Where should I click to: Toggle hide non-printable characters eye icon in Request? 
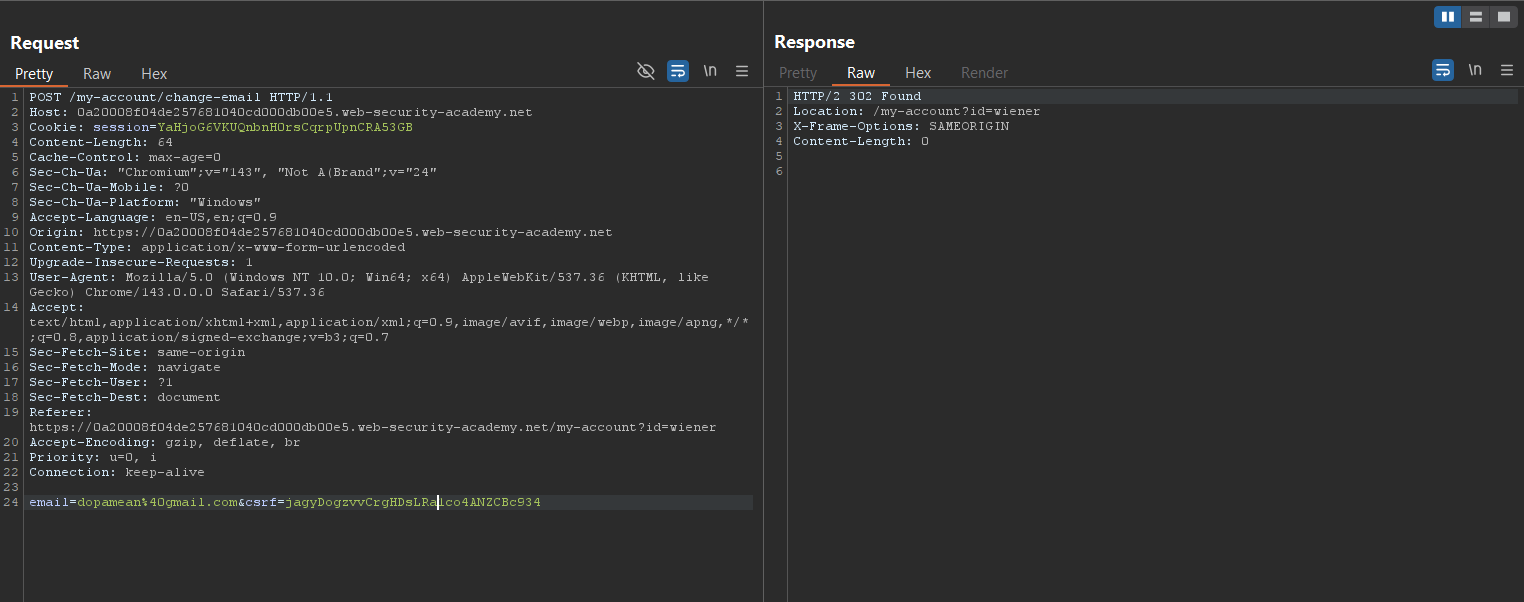point(646,71)
